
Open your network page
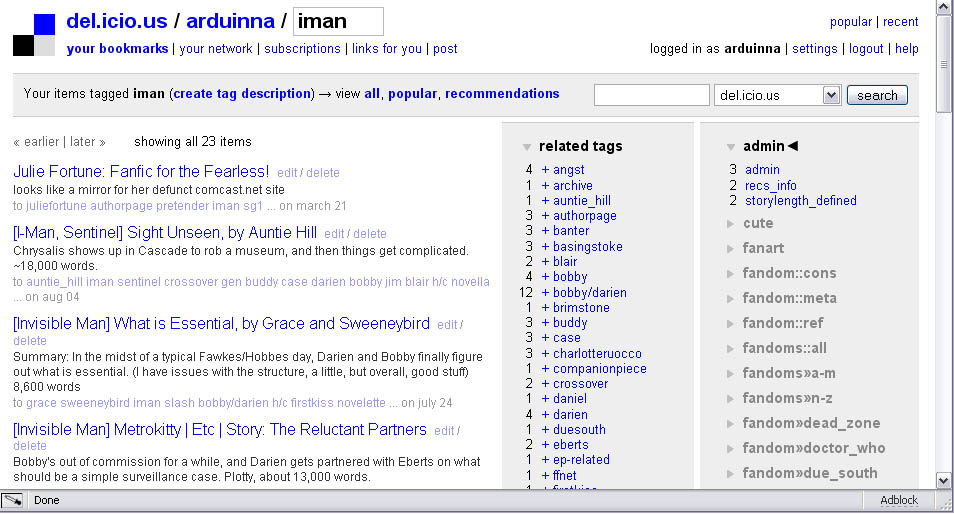[x=215, y=49]
